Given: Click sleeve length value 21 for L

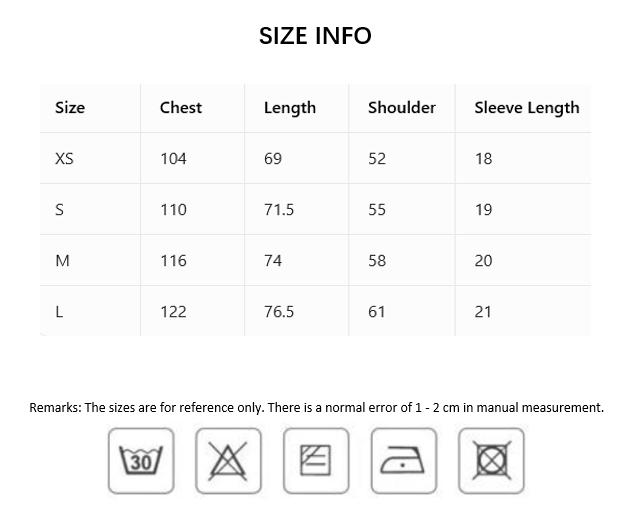Looking at the screenshot, I should 483,312.
